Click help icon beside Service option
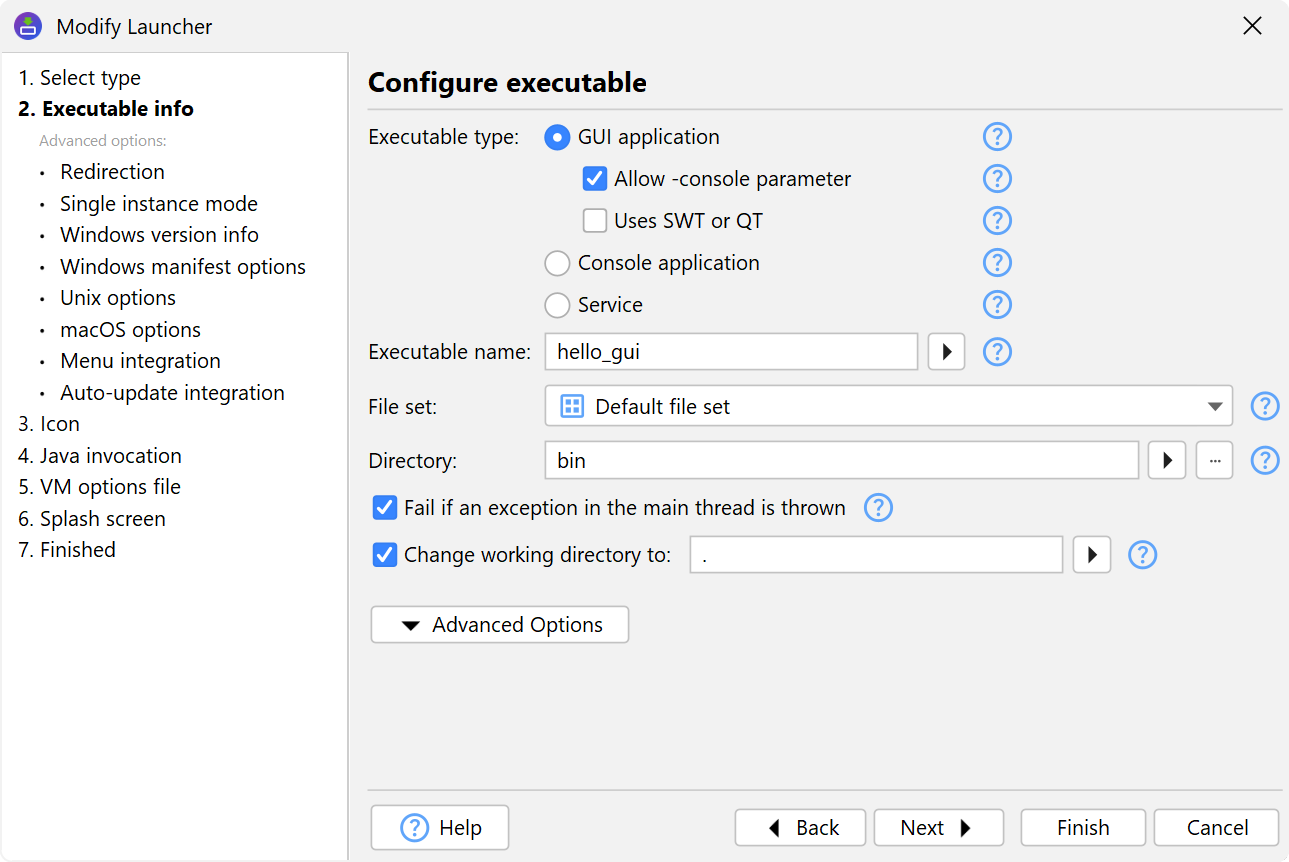 (x=997, y=305)
